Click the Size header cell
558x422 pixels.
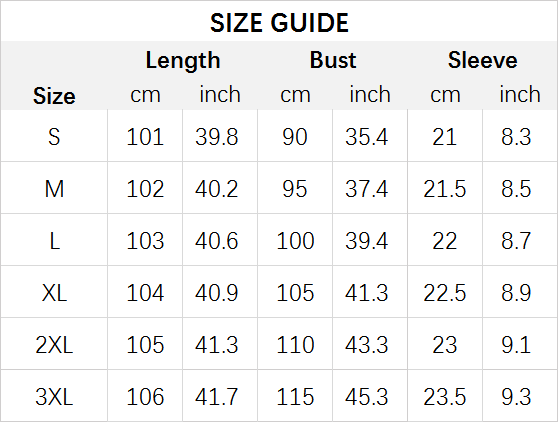[x=54, y=96]
